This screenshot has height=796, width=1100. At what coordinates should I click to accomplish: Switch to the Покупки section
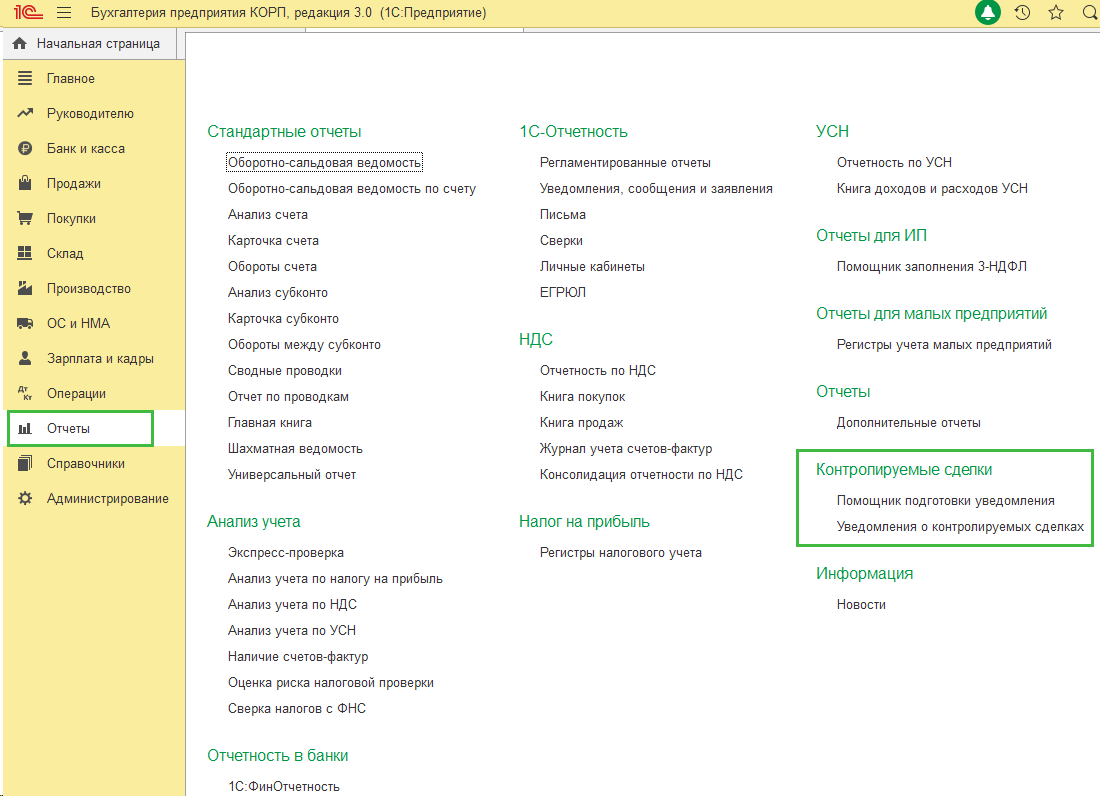(71, 219)
